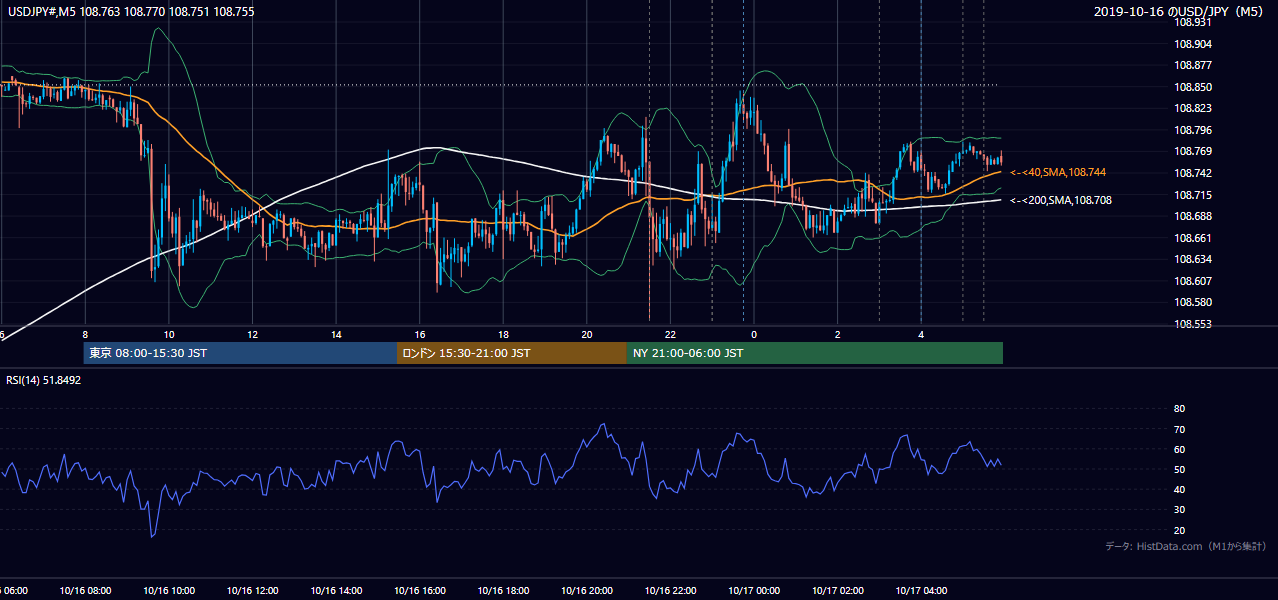Click the 108.607 price axis label
The width and height of the screenshot is (1278, 600).
tap(1194, 281)
